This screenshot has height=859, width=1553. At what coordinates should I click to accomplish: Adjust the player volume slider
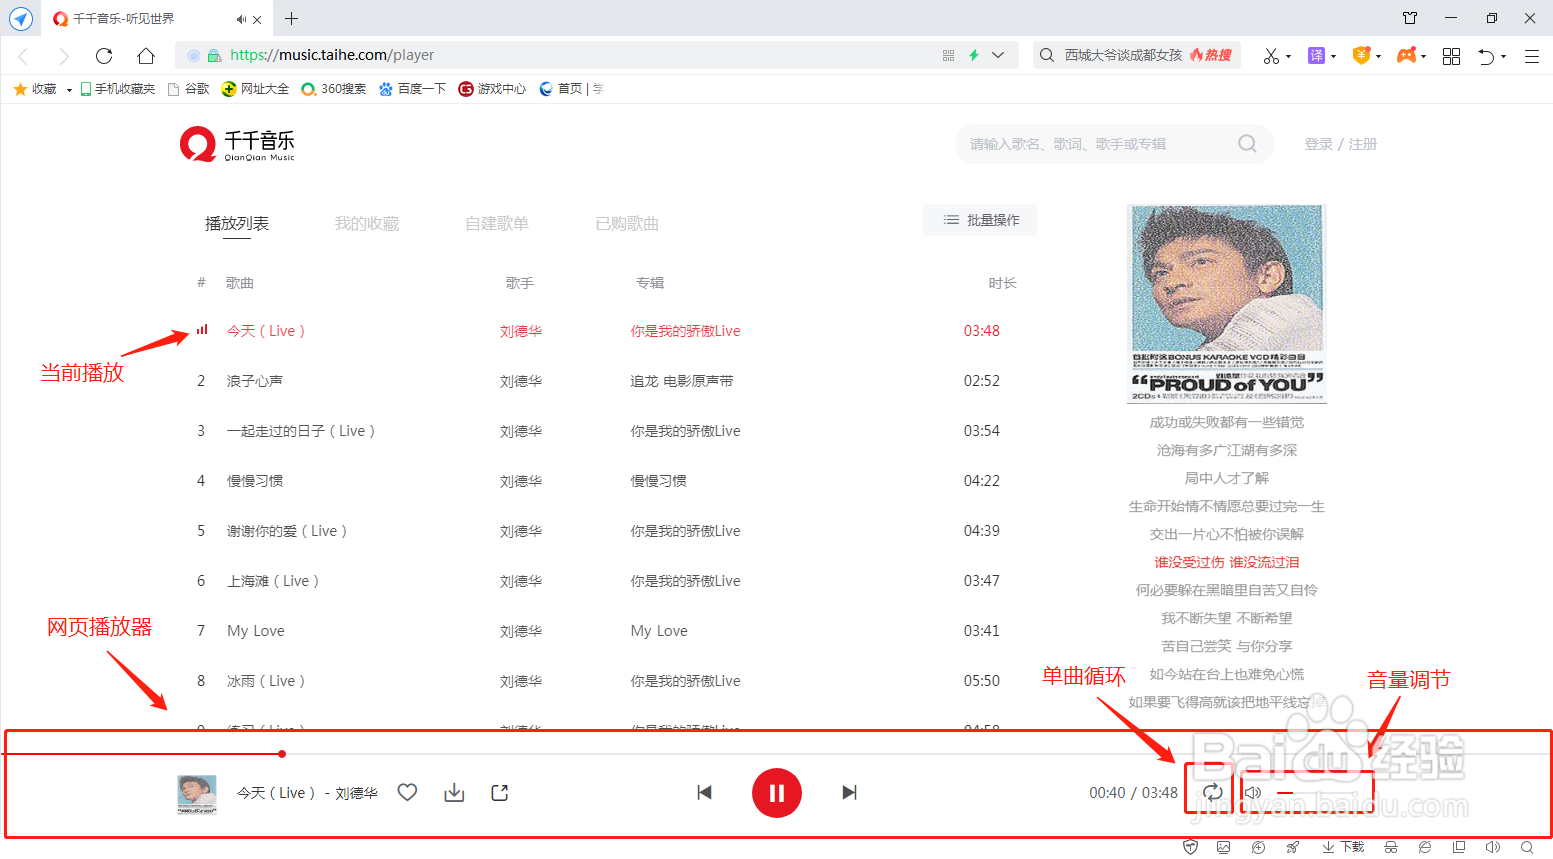pos(1320,793)
